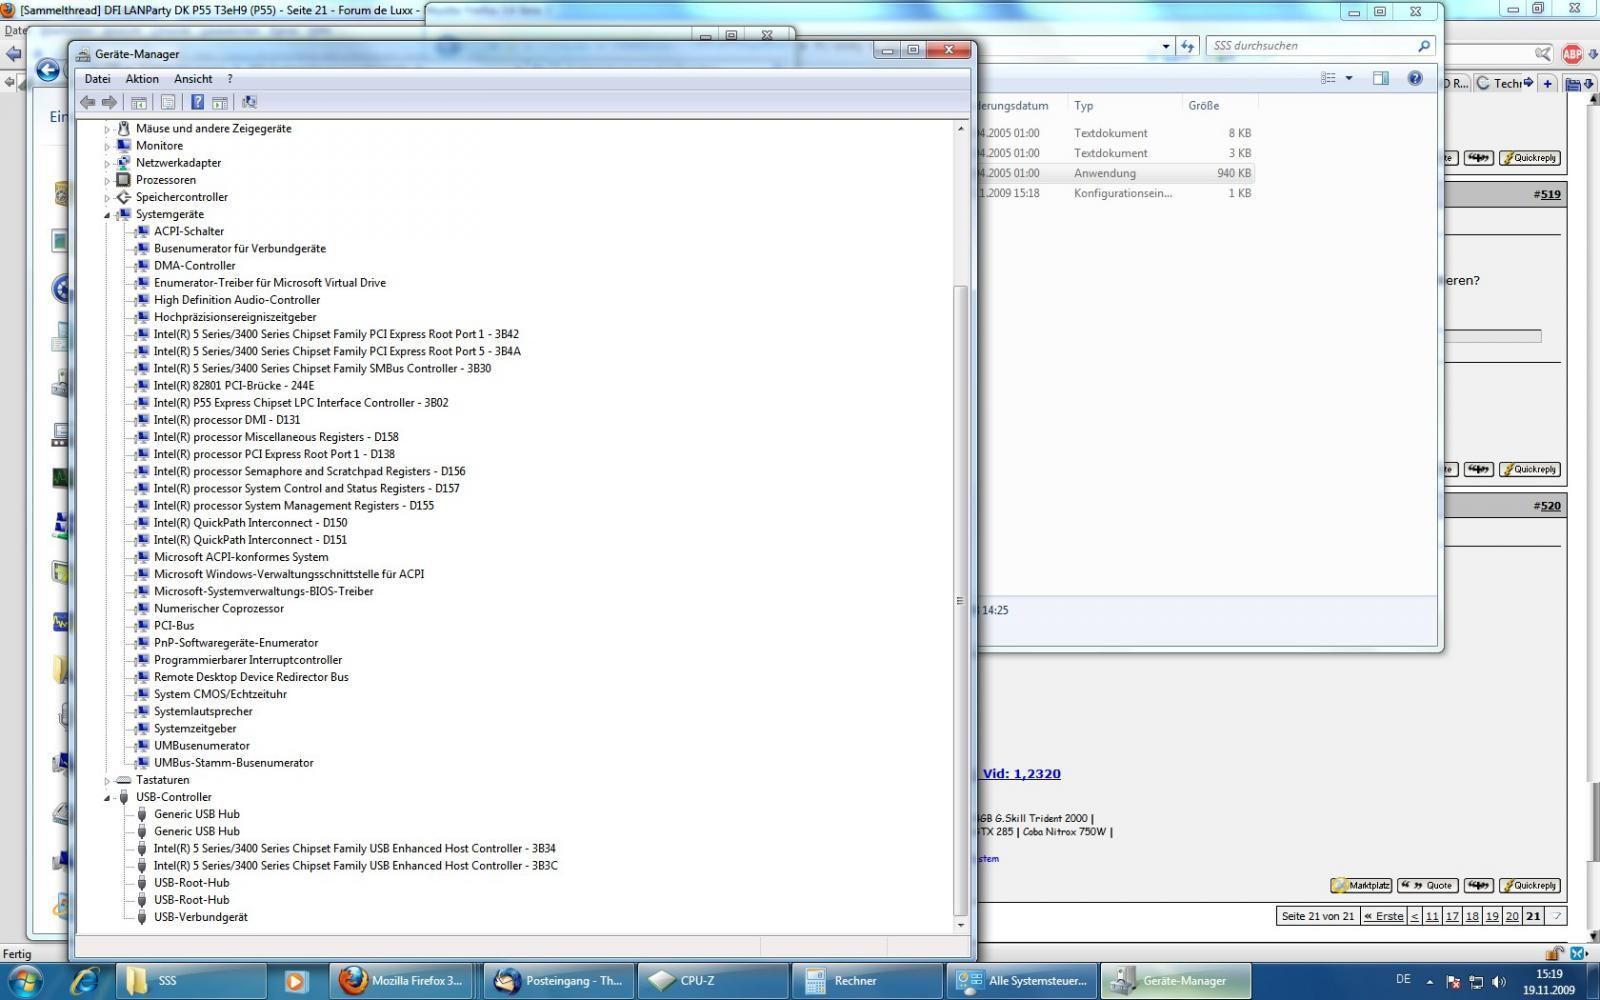Click the back arrow in Geräte-Manager toolbar
The image size is (1600, 1000).
(88, 102)
